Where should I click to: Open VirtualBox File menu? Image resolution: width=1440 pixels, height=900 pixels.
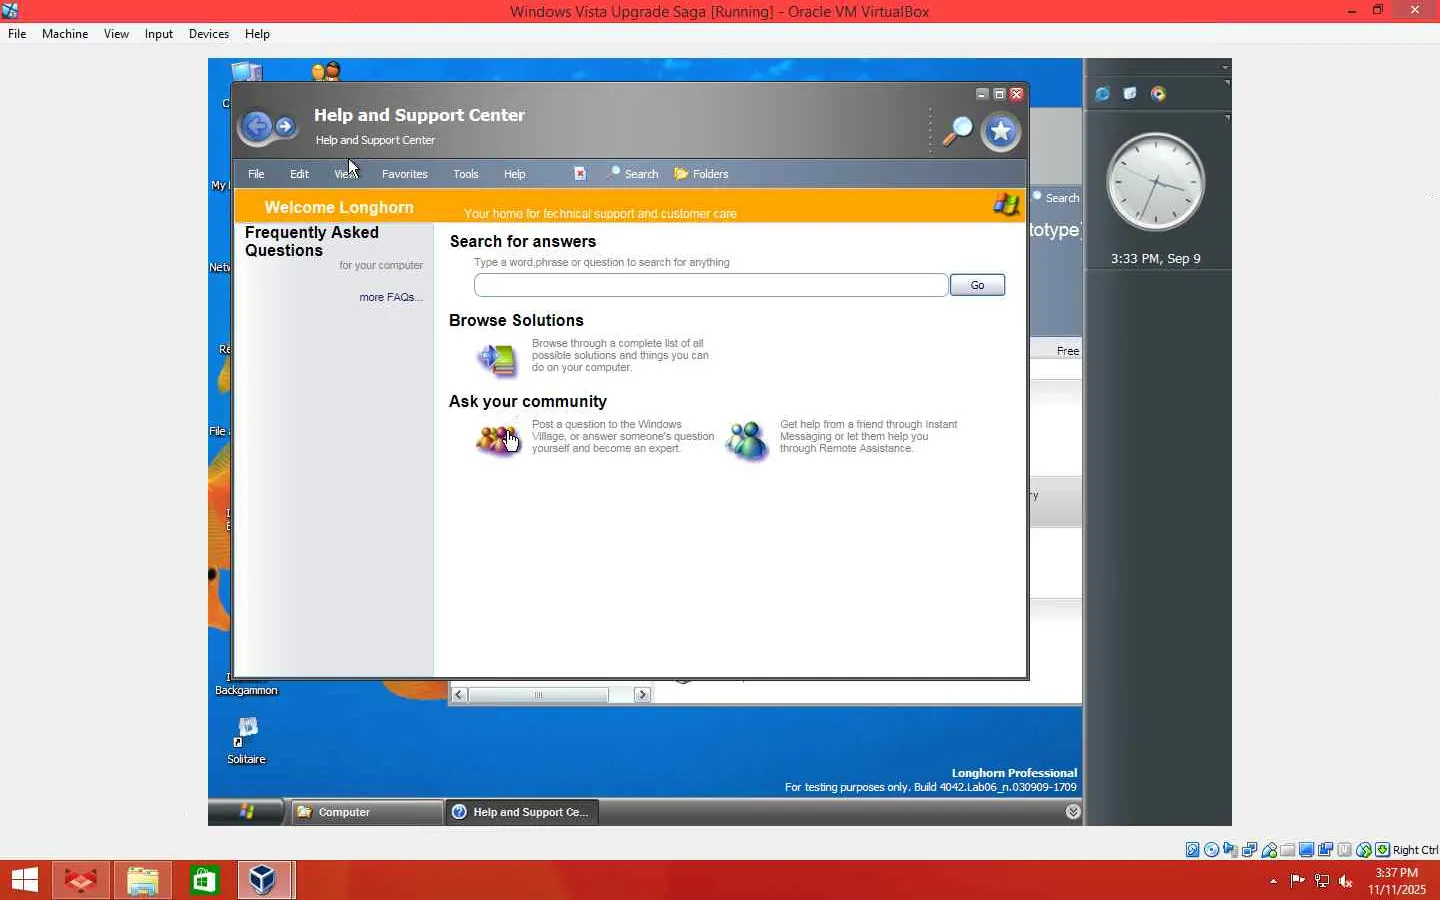(17, 34)
